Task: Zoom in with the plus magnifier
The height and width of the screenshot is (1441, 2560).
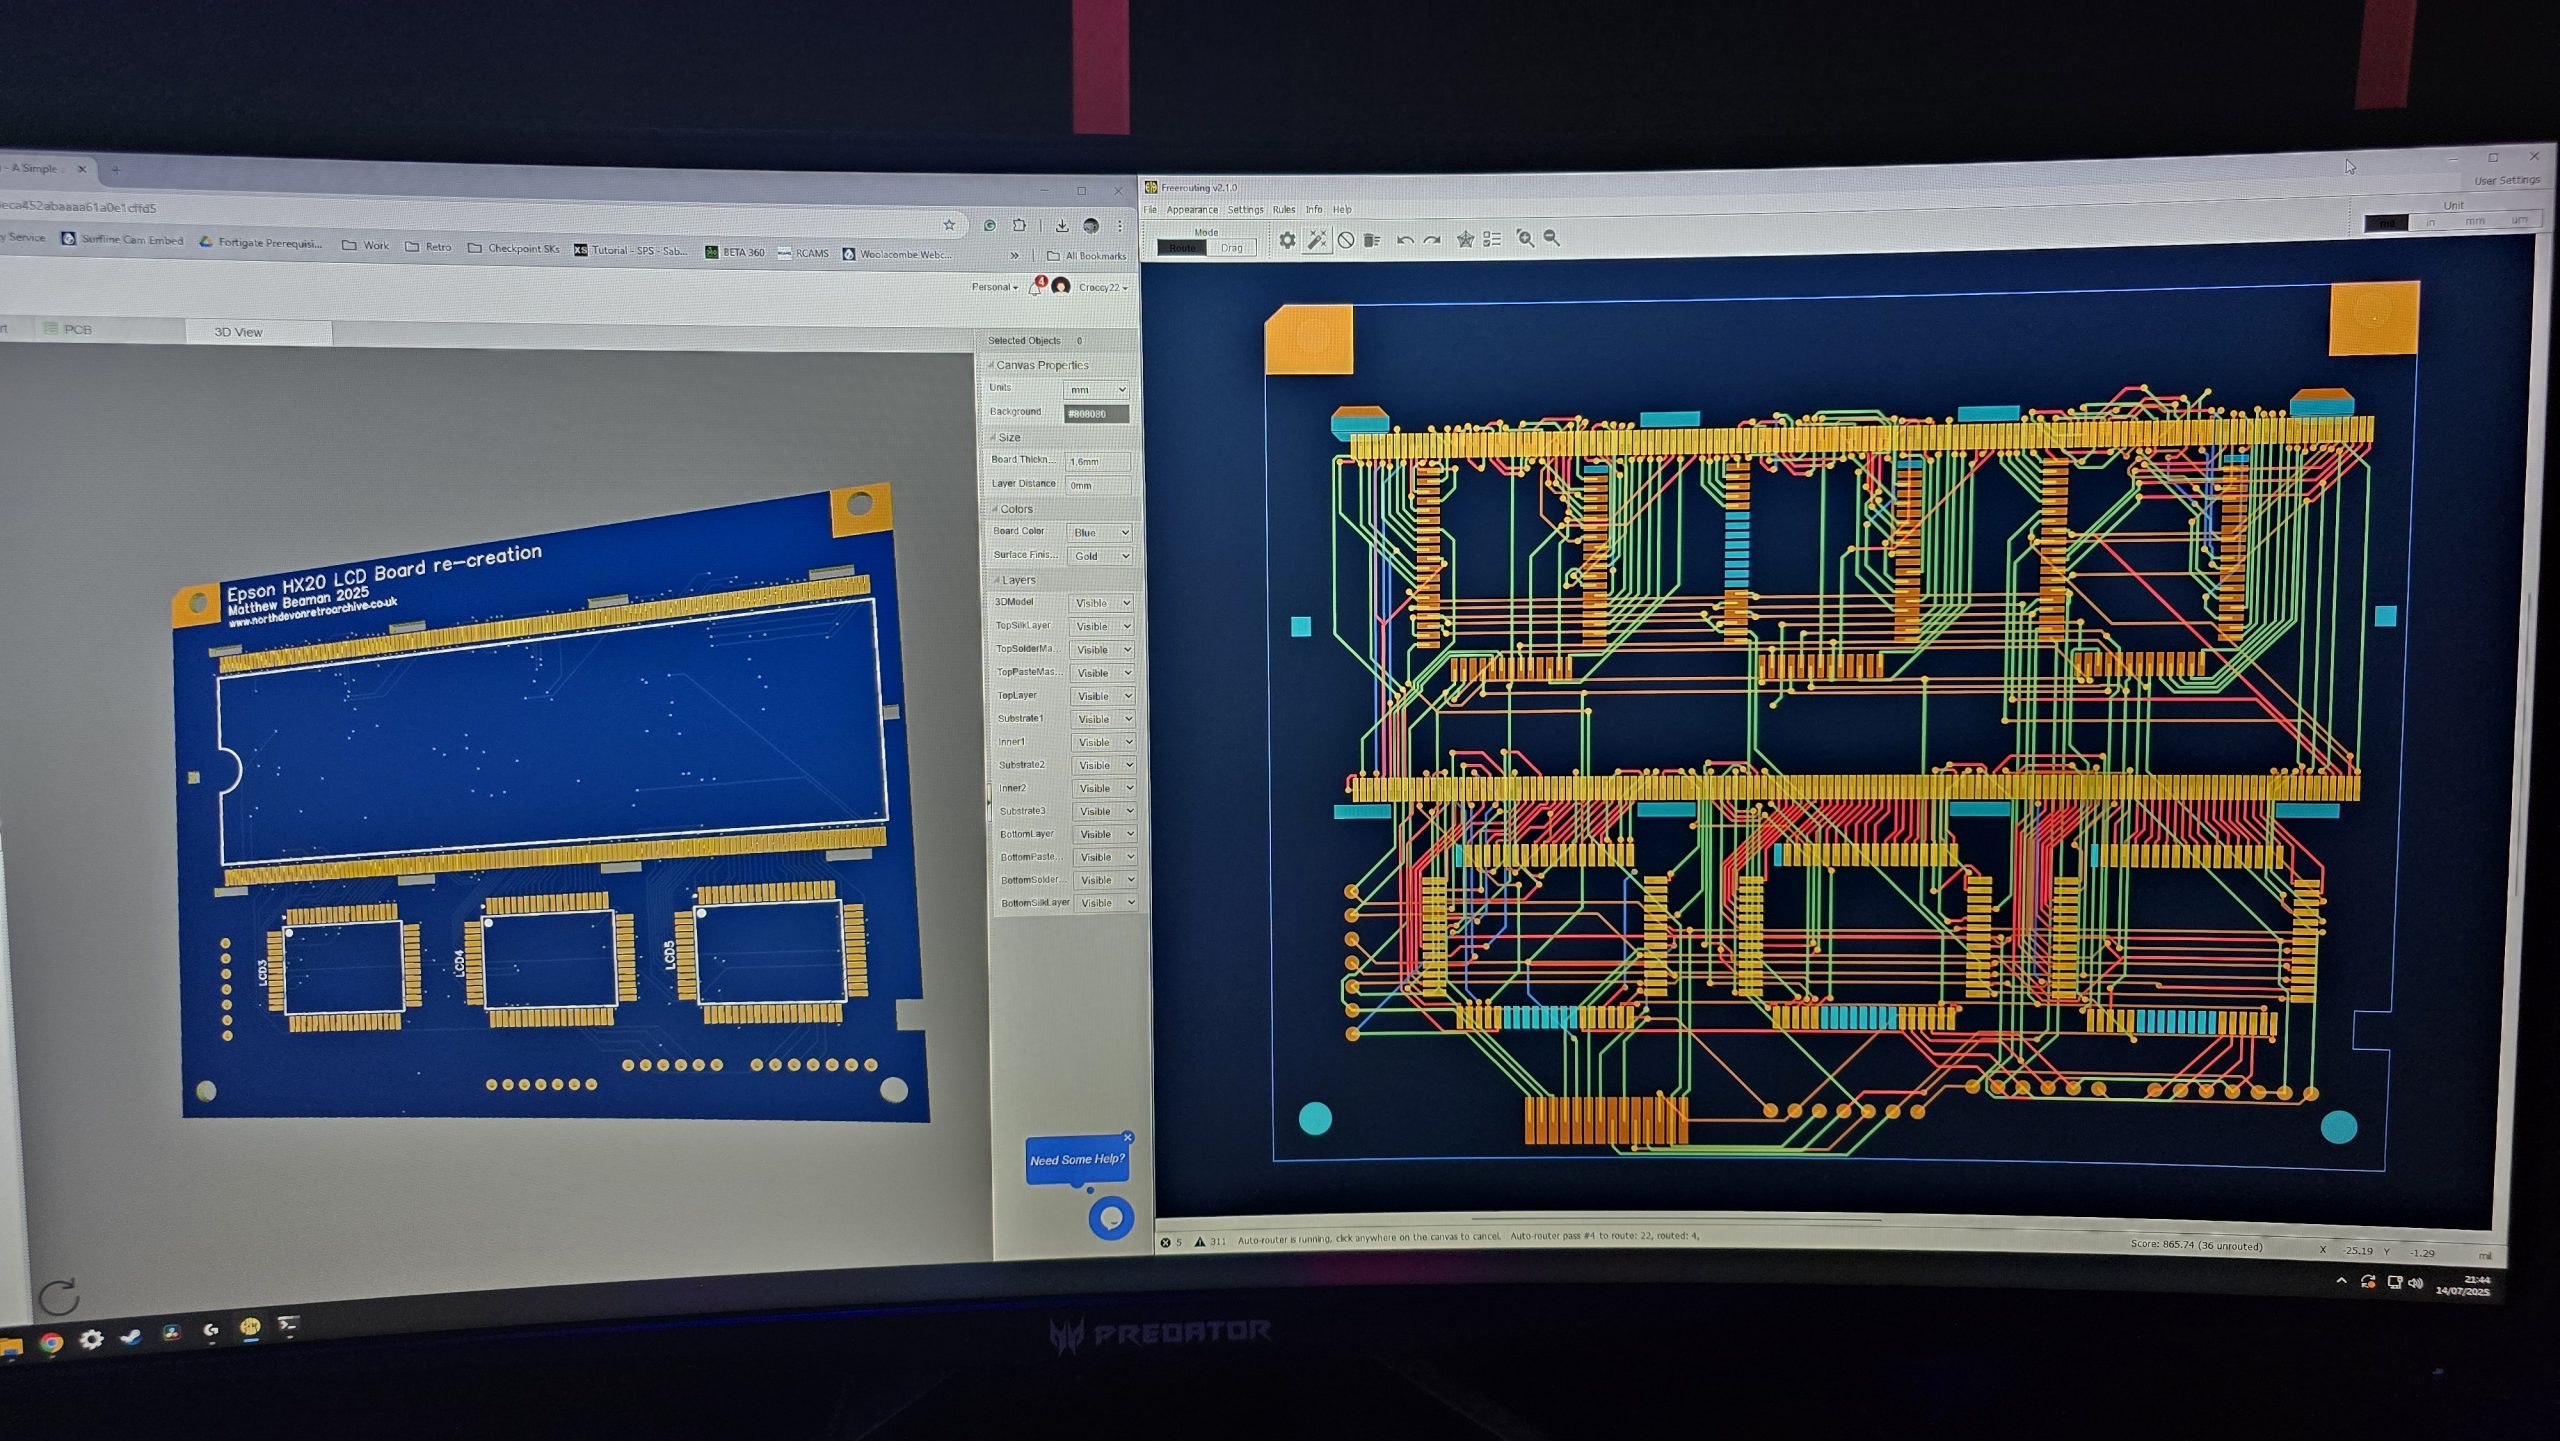Action: click(x=1525, y=238)
